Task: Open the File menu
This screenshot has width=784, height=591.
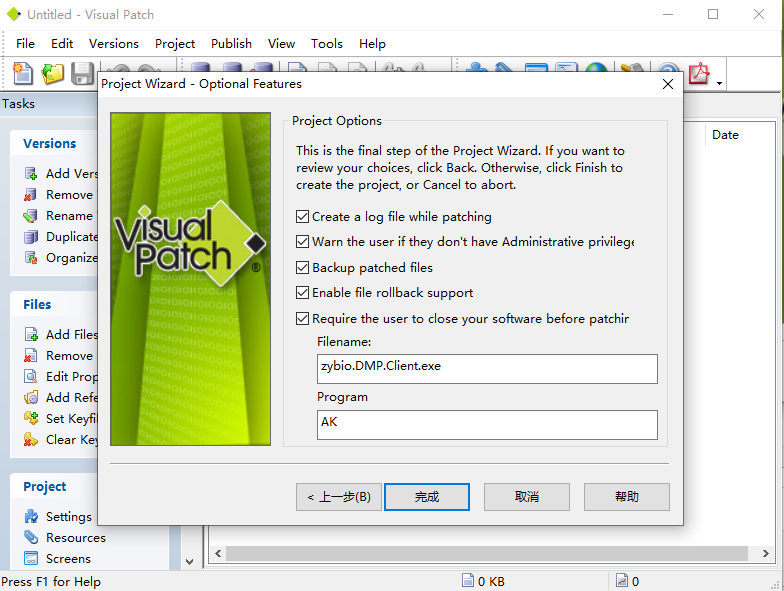Action: [25, 44]
